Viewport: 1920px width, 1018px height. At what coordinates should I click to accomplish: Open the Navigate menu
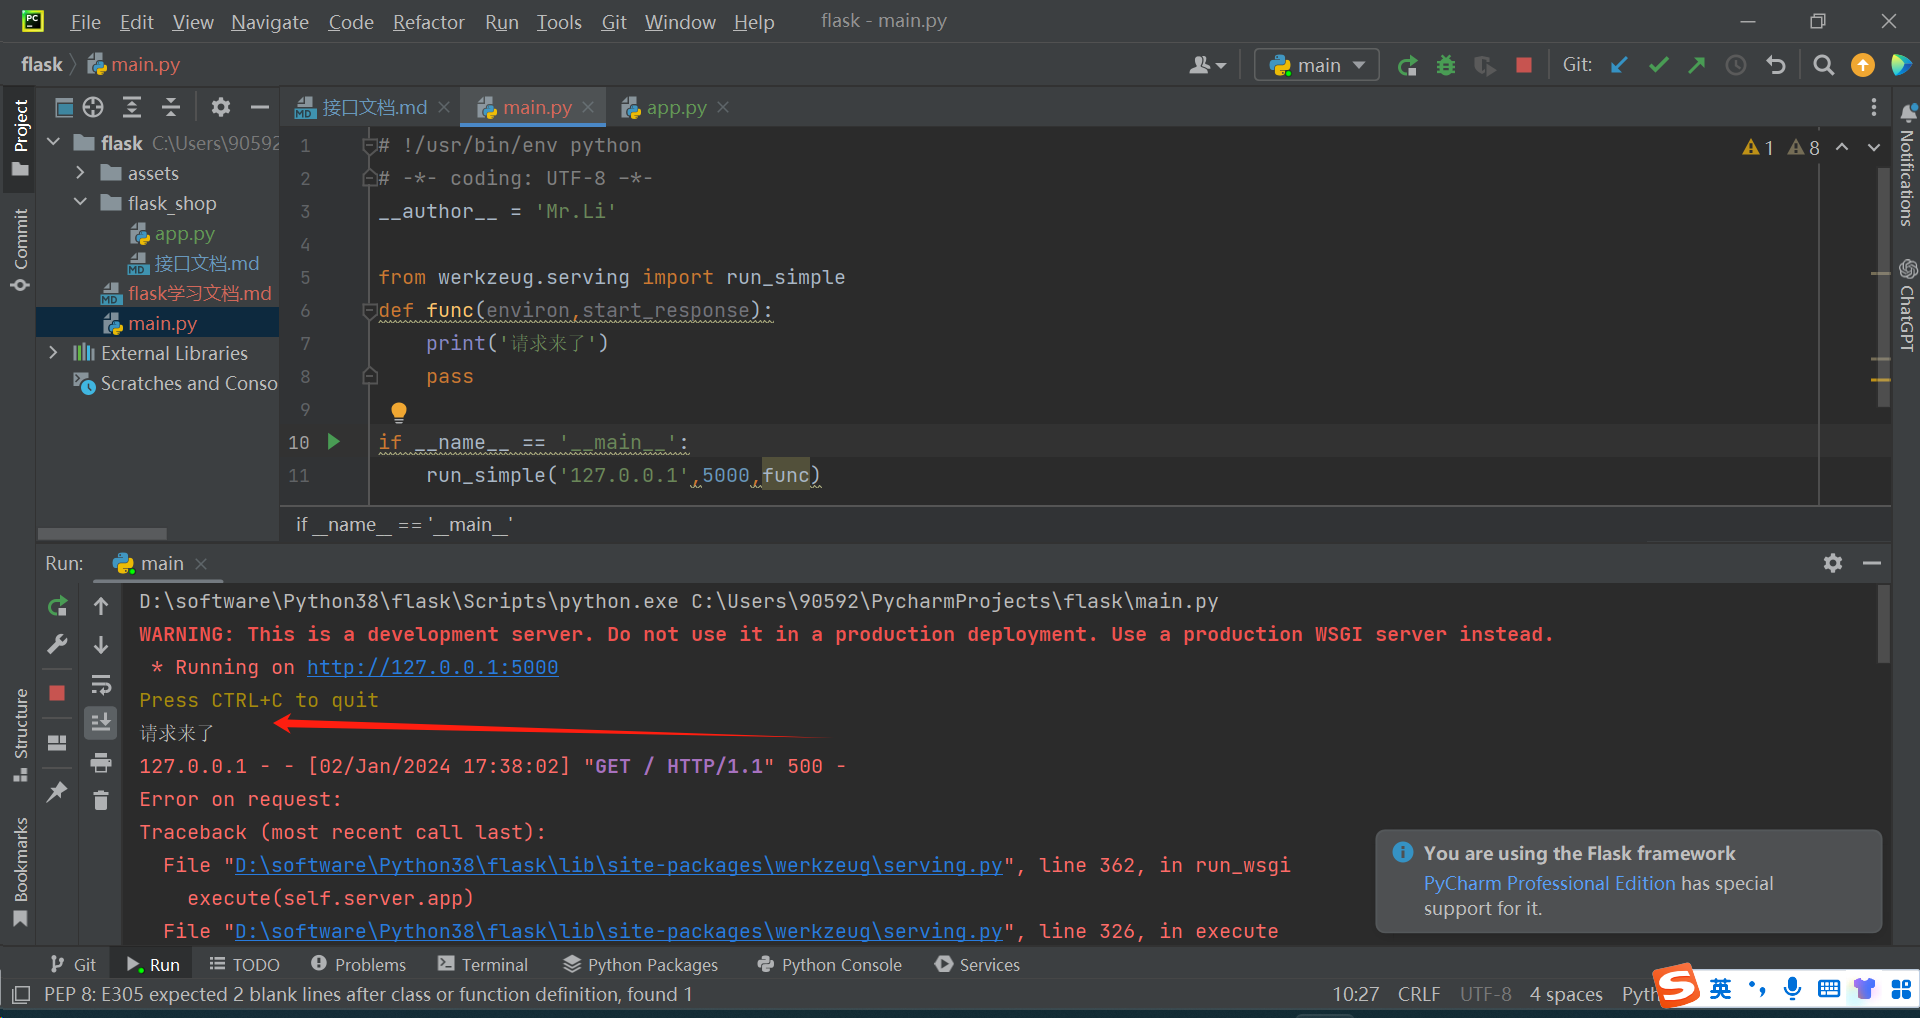269,22
